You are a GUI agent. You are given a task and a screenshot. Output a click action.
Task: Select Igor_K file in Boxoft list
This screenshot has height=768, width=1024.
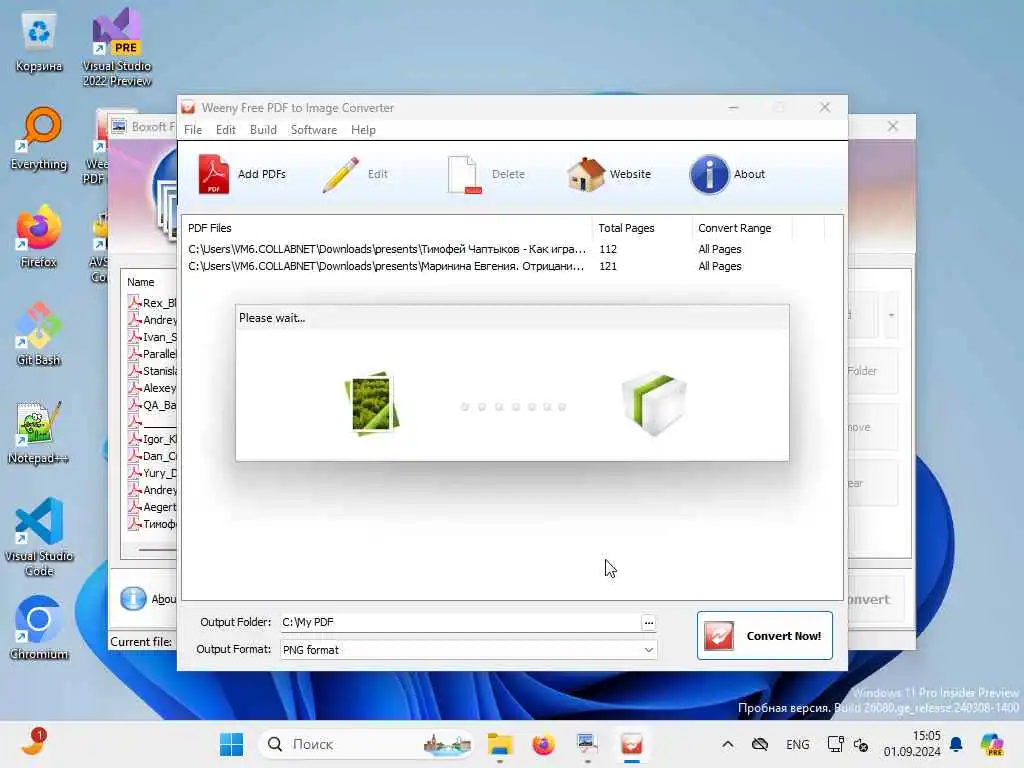pos(152,439)
